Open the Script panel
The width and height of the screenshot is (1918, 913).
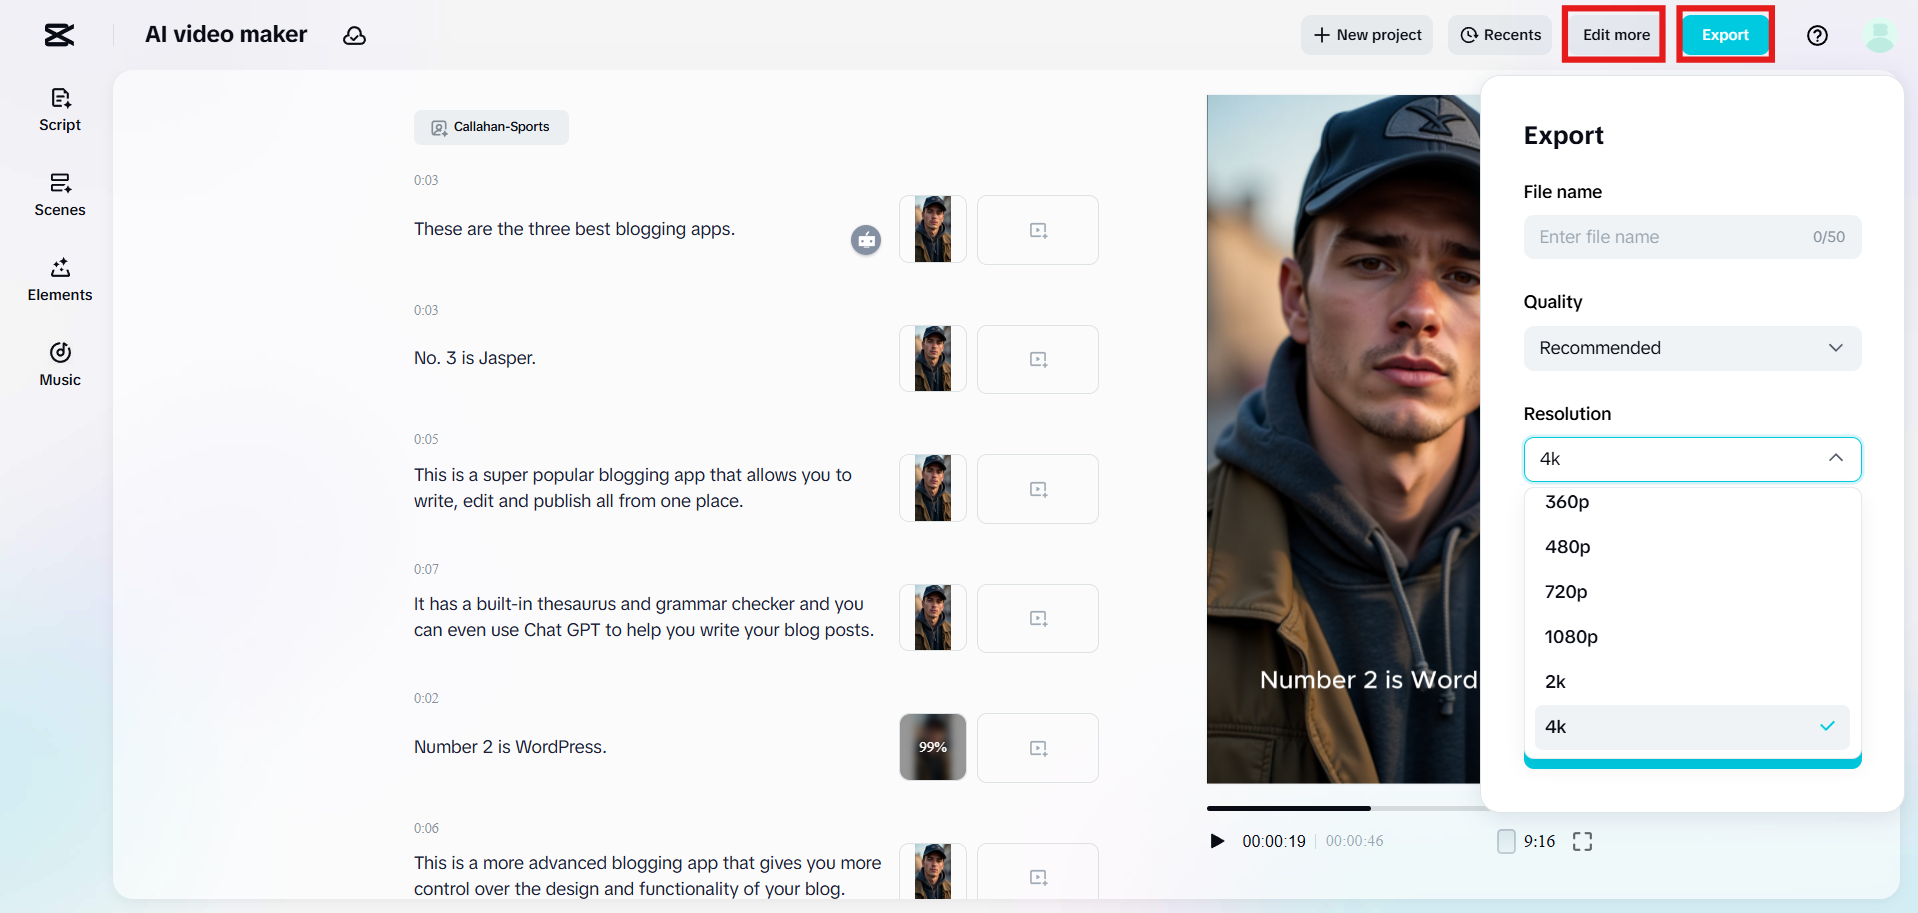pos(60,110)
